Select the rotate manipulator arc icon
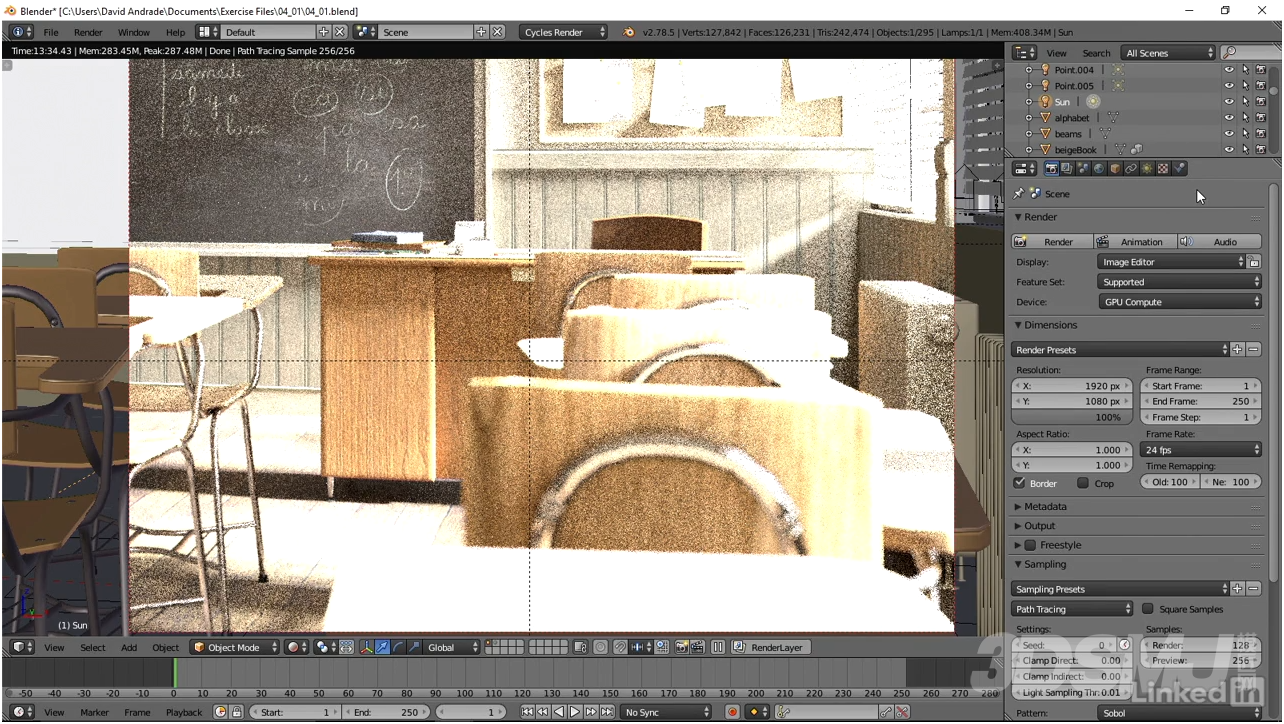The height and width of the screenshot is (724, 1284). (x=399, y=647)
